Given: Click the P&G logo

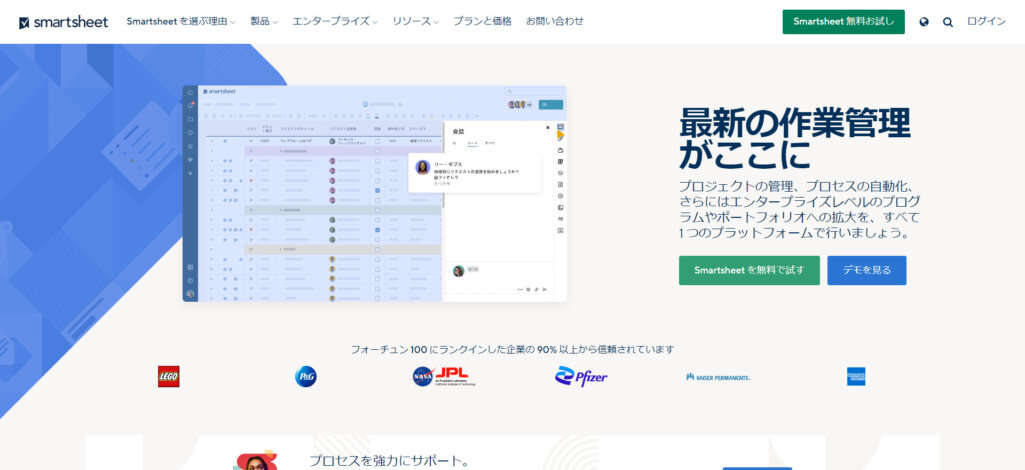Looking at the screenshot, I should tap(306, 377).
